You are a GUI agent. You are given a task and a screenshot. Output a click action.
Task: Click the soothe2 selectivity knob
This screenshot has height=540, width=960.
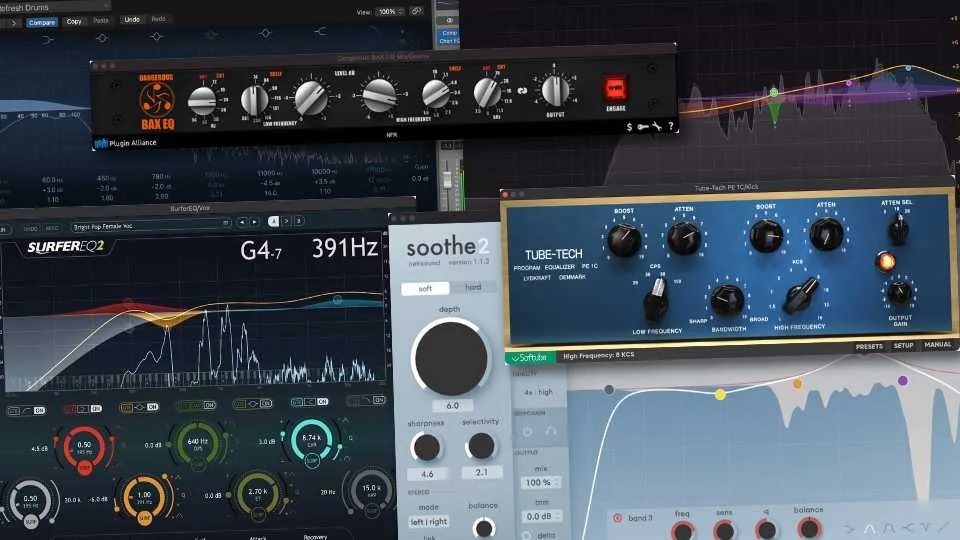481,446
